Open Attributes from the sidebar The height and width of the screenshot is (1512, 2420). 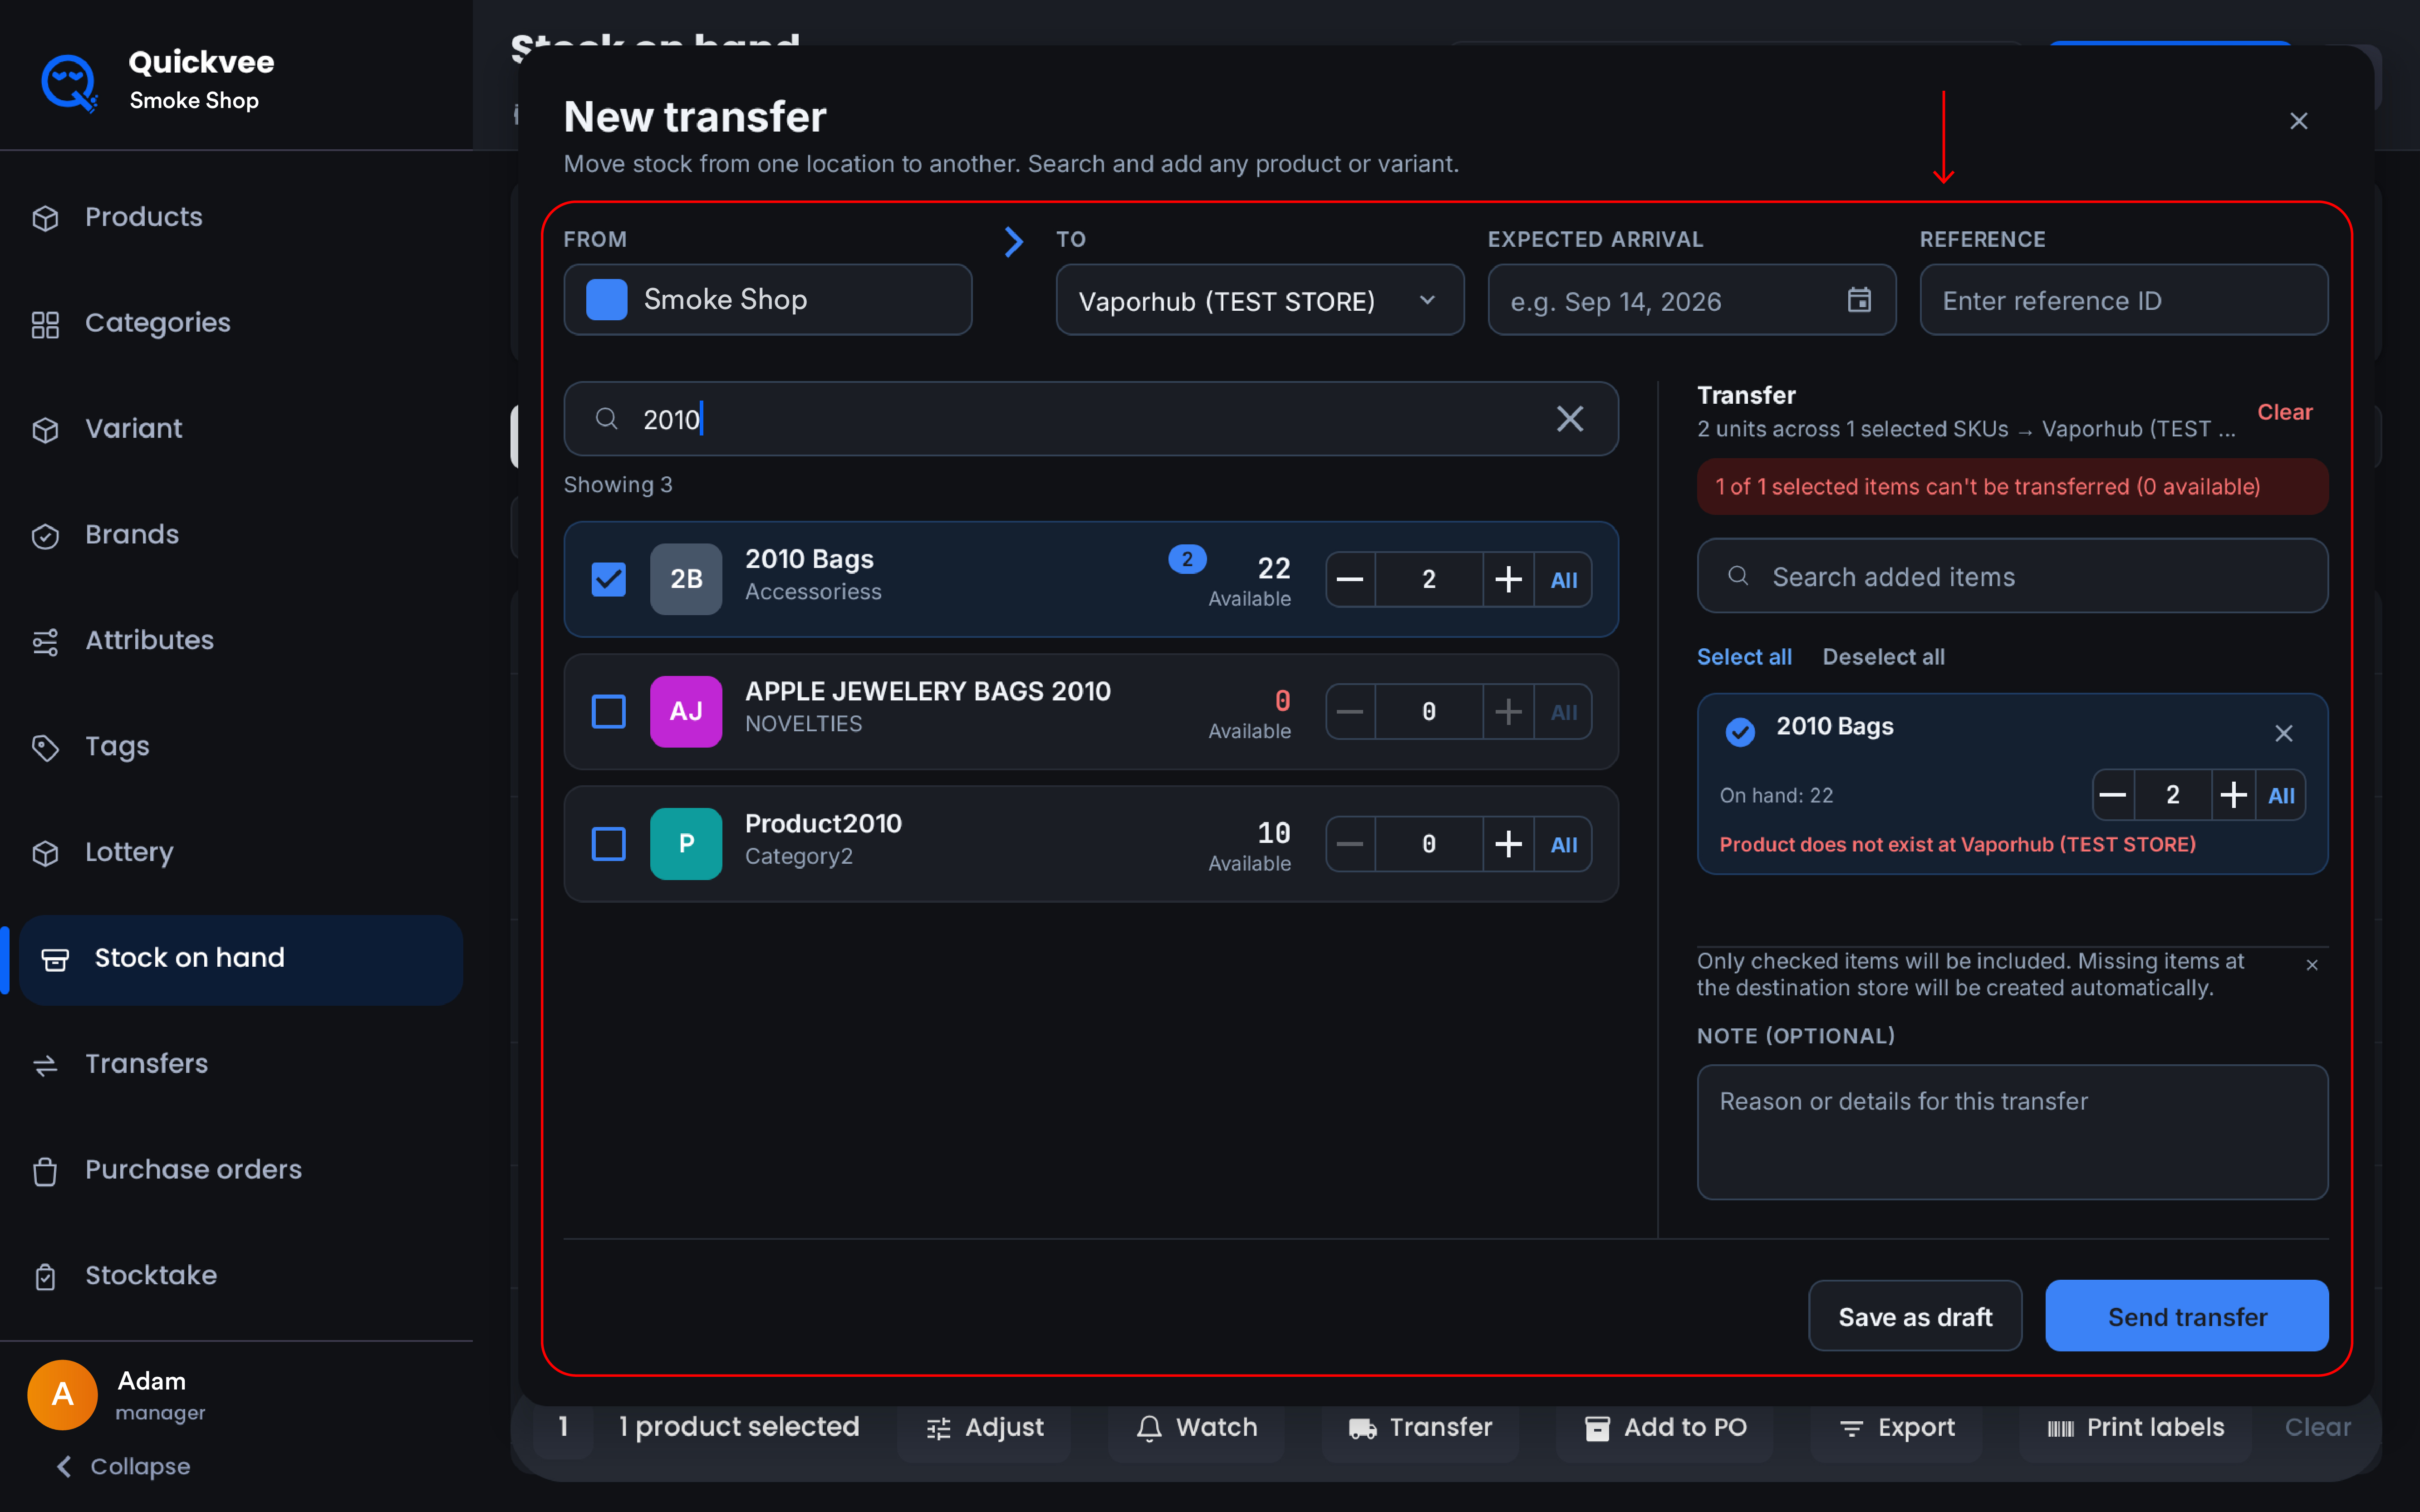coord(150,640)
